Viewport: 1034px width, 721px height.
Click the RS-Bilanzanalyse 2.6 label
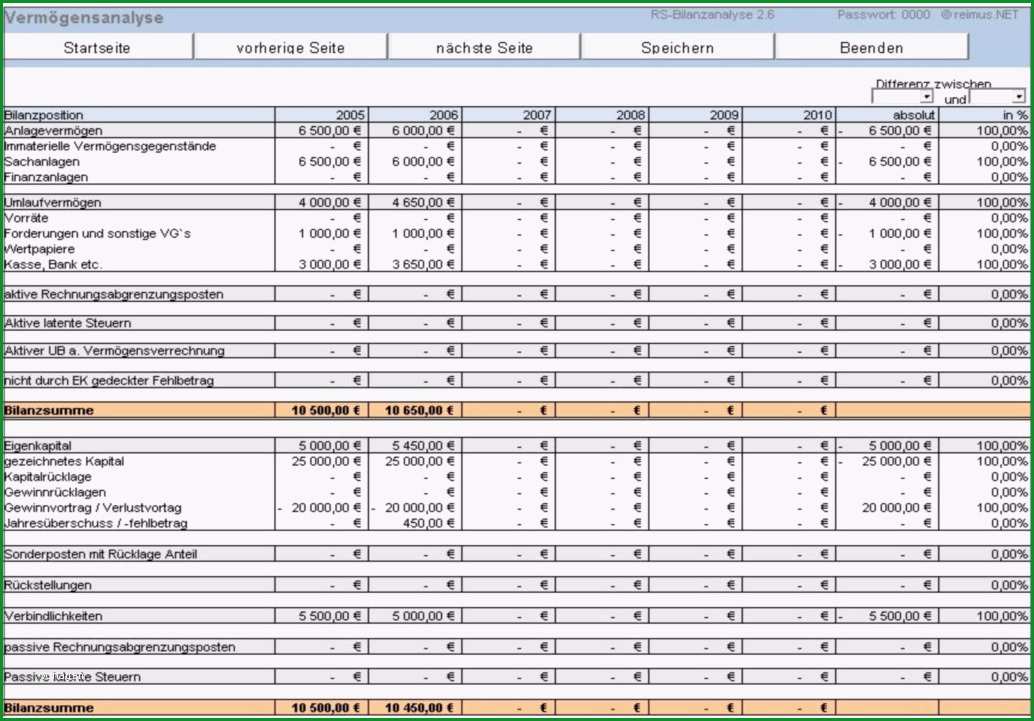click(712, 15)
